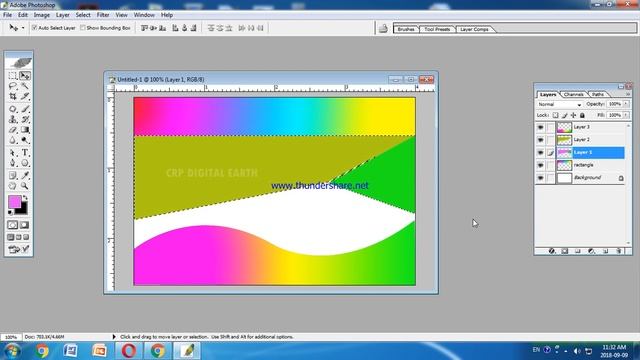640x360 pixels.
Task: Hide the rectangle layer eye icon
Action: [x=540, y=165]
